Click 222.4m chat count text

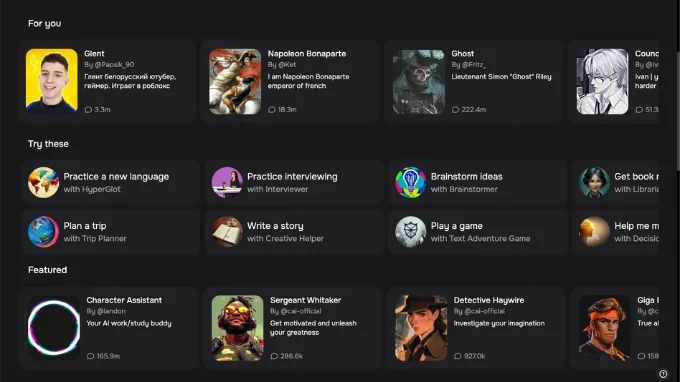474,110
